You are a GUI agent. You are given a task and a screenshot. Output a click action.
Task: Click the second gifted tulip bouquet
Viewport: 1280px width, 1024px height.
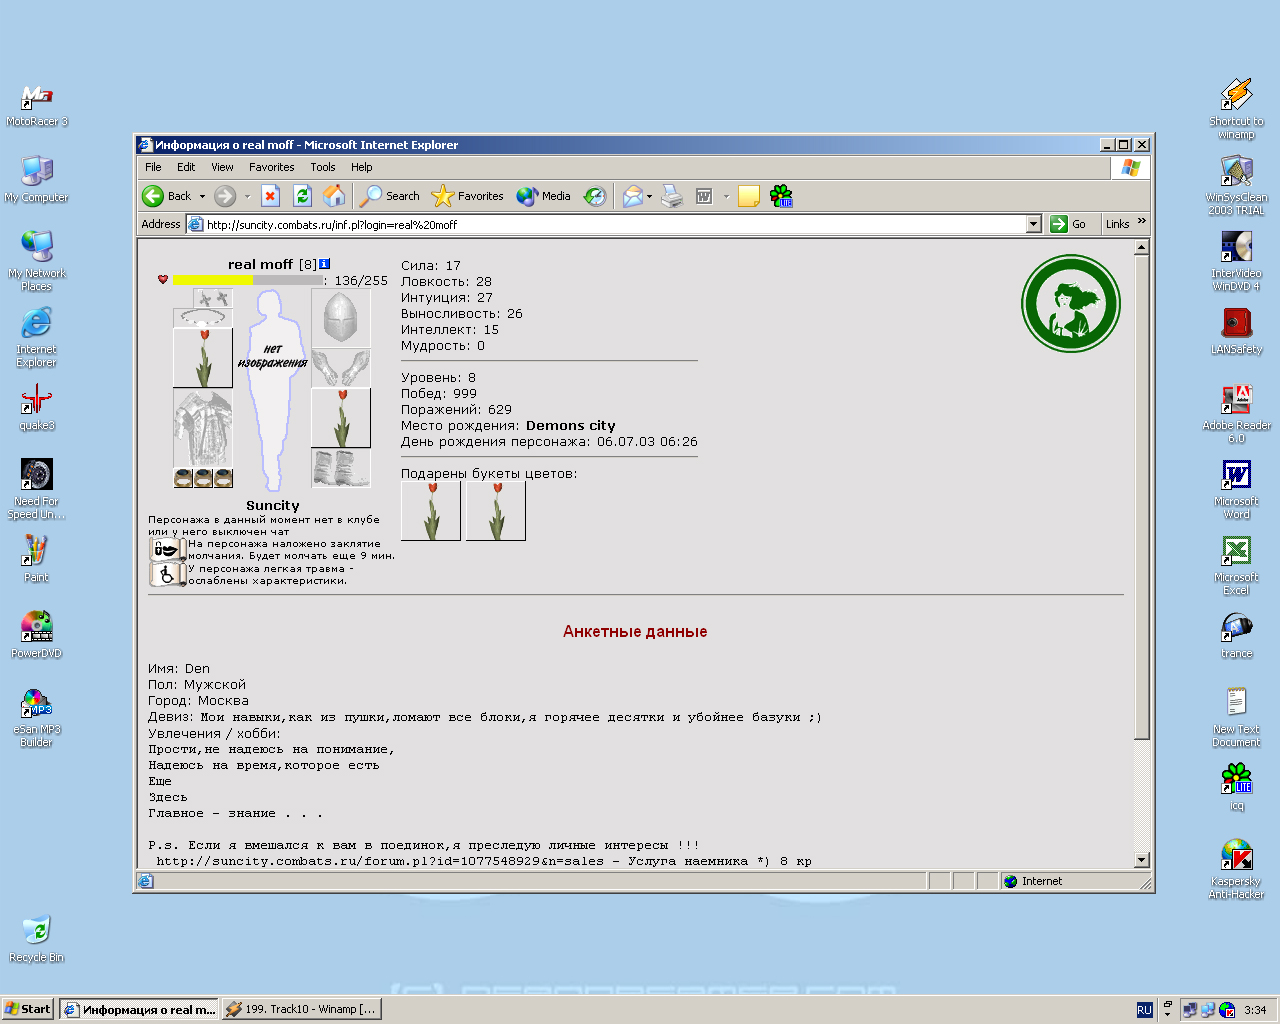click(496, 511)
